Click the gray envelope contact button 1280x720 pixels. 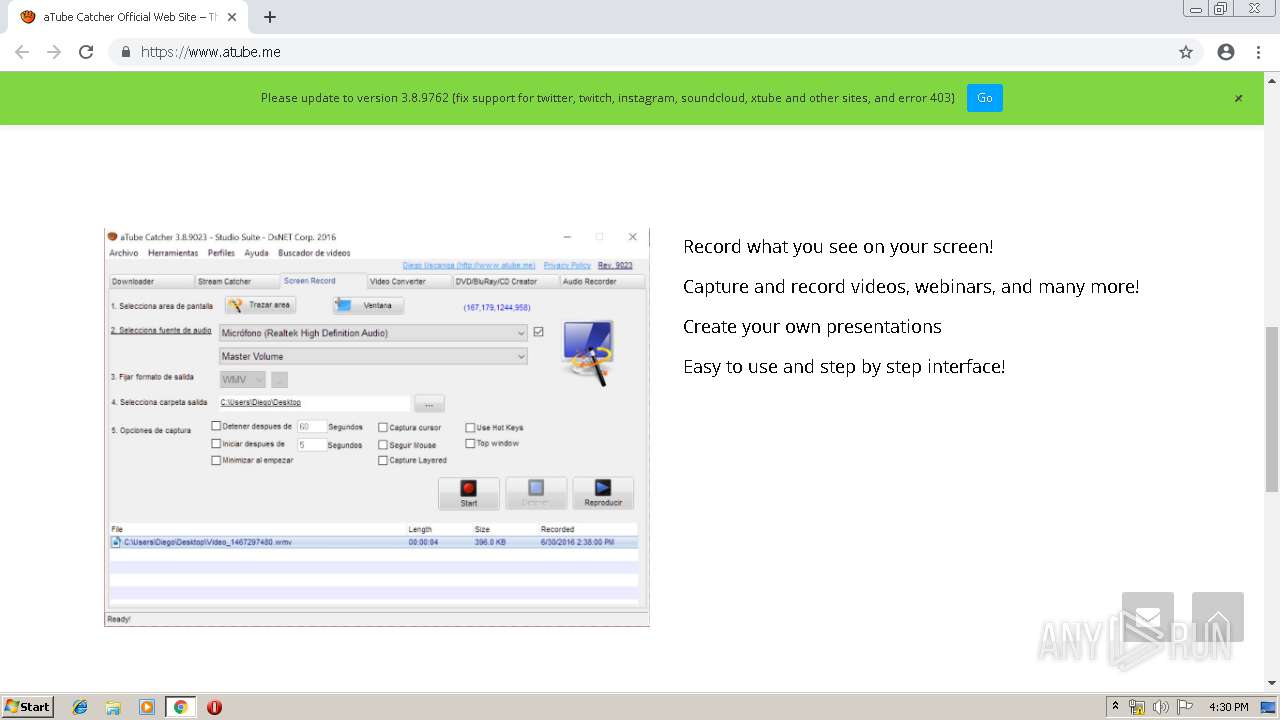click(1148, 617)
